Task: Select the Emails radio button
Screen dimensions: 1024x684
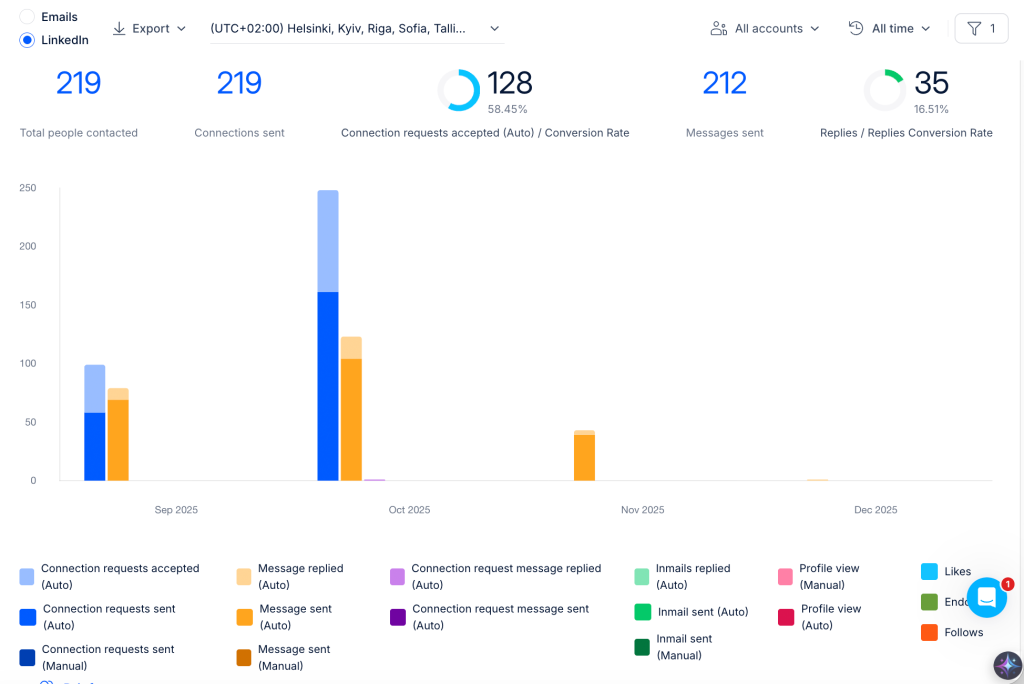Action: tap(27, 17)
